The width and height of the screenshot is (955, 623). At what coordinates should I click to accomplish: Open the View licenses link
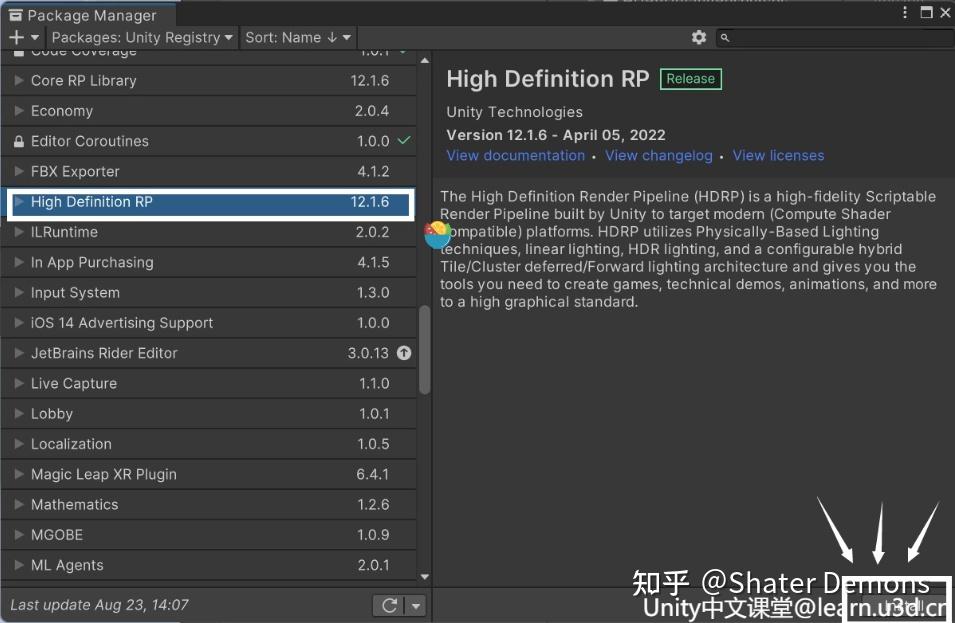click(x=778, y=155)
